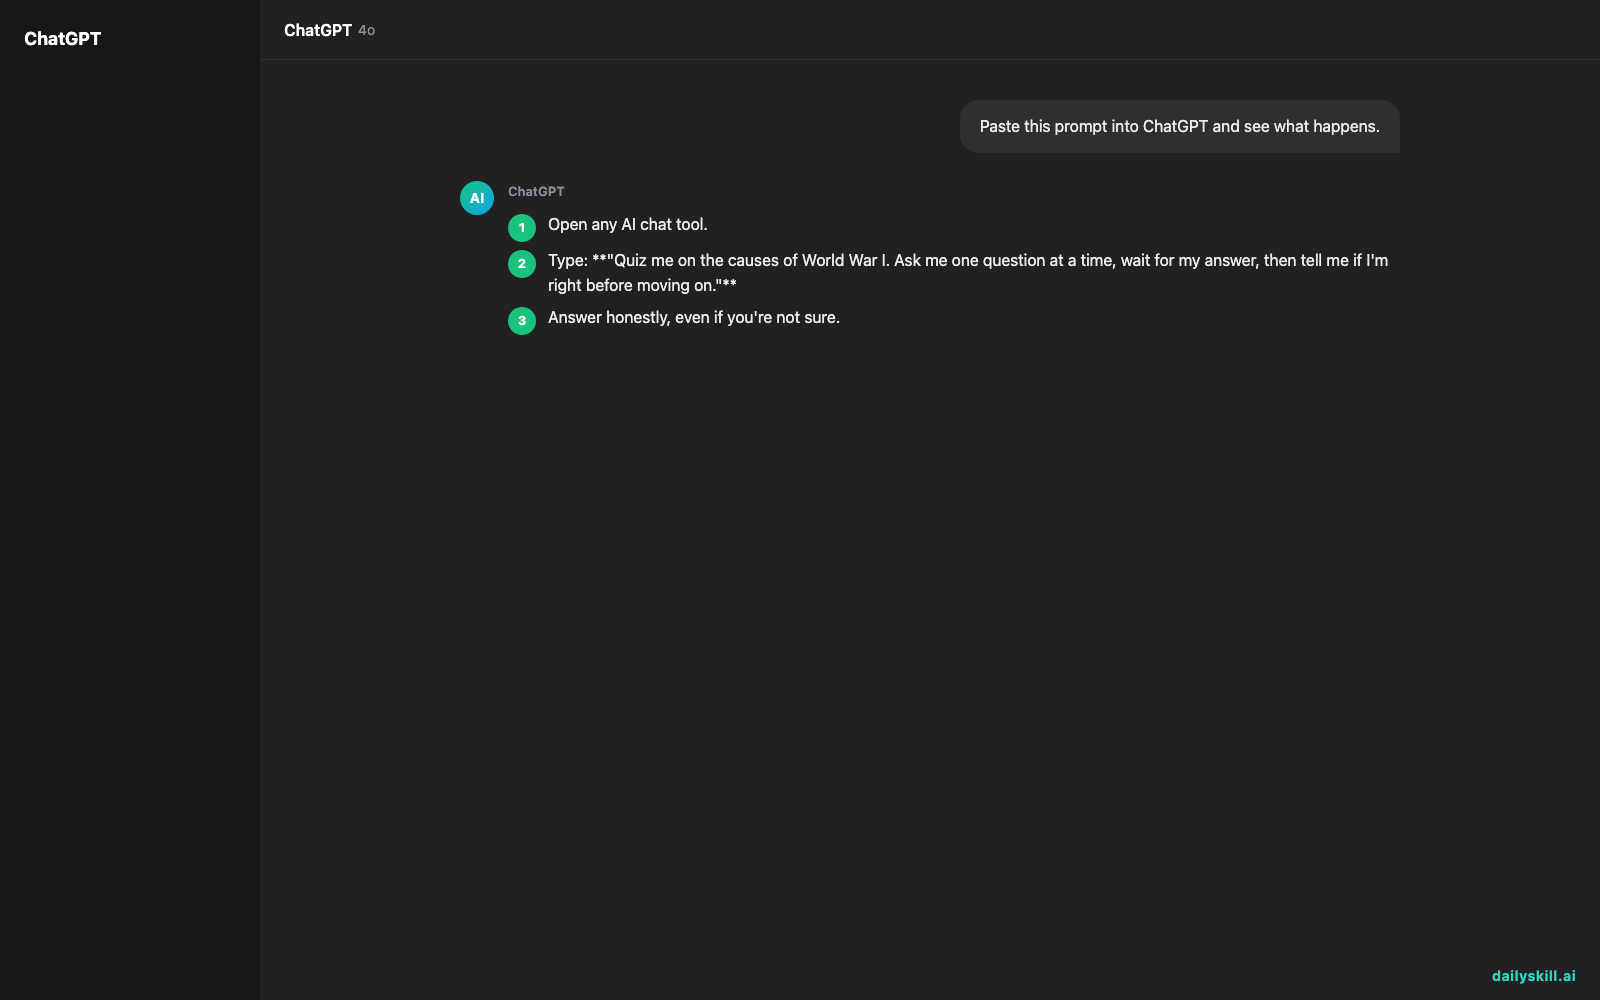The width and height of the screenshot is (1600, 1000).
Task: Click the empty conversation area below the response
Action: [x=930, y=650]
